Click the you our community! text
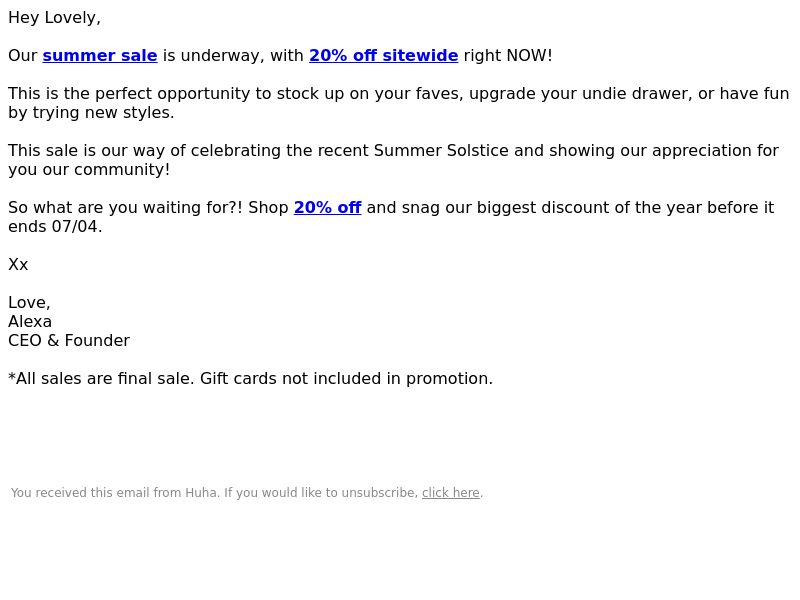This screenshot has width=800, height=600. tap(89, 170)
